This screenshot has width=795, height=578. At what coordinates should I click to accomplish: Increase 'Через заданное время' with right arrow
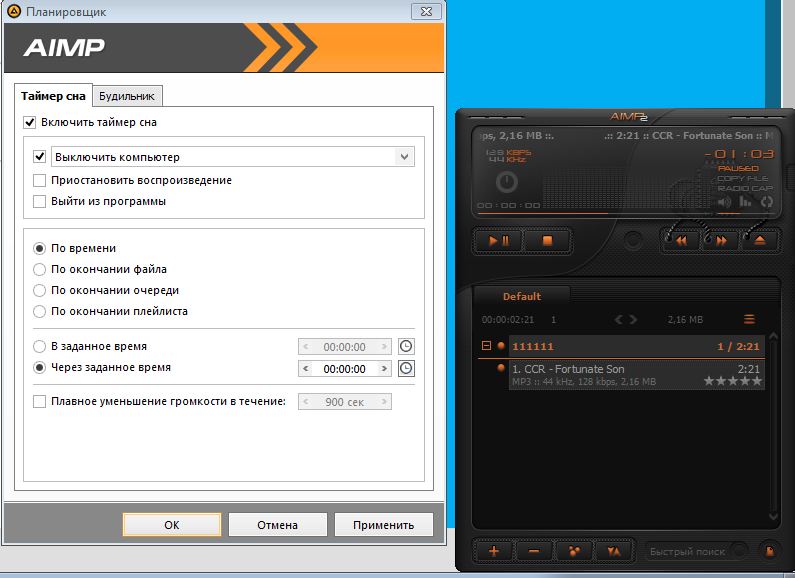click(384, 369)
